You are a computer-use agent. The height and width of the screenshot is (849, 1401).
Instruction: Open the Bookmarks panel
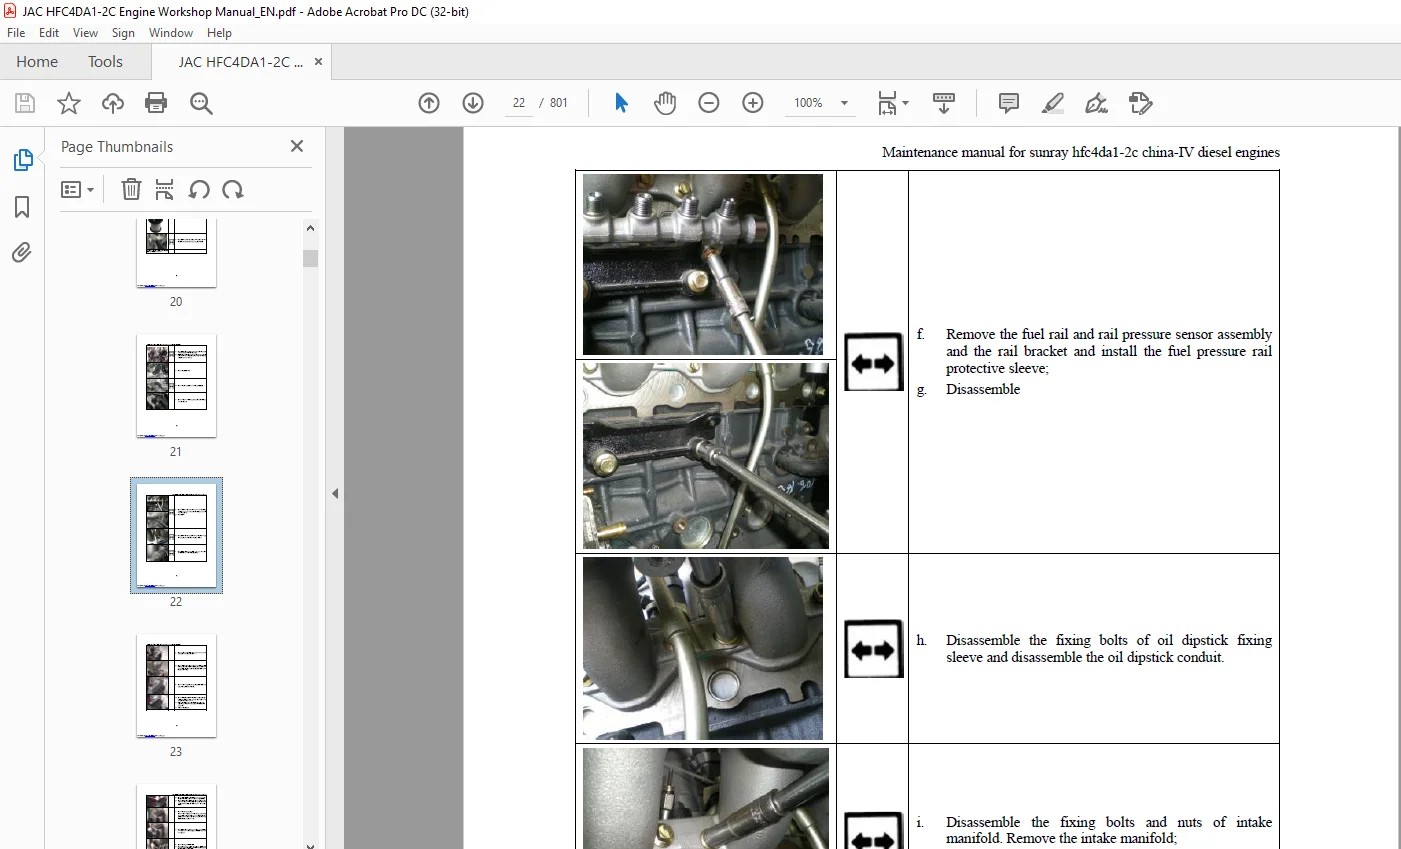22,207
